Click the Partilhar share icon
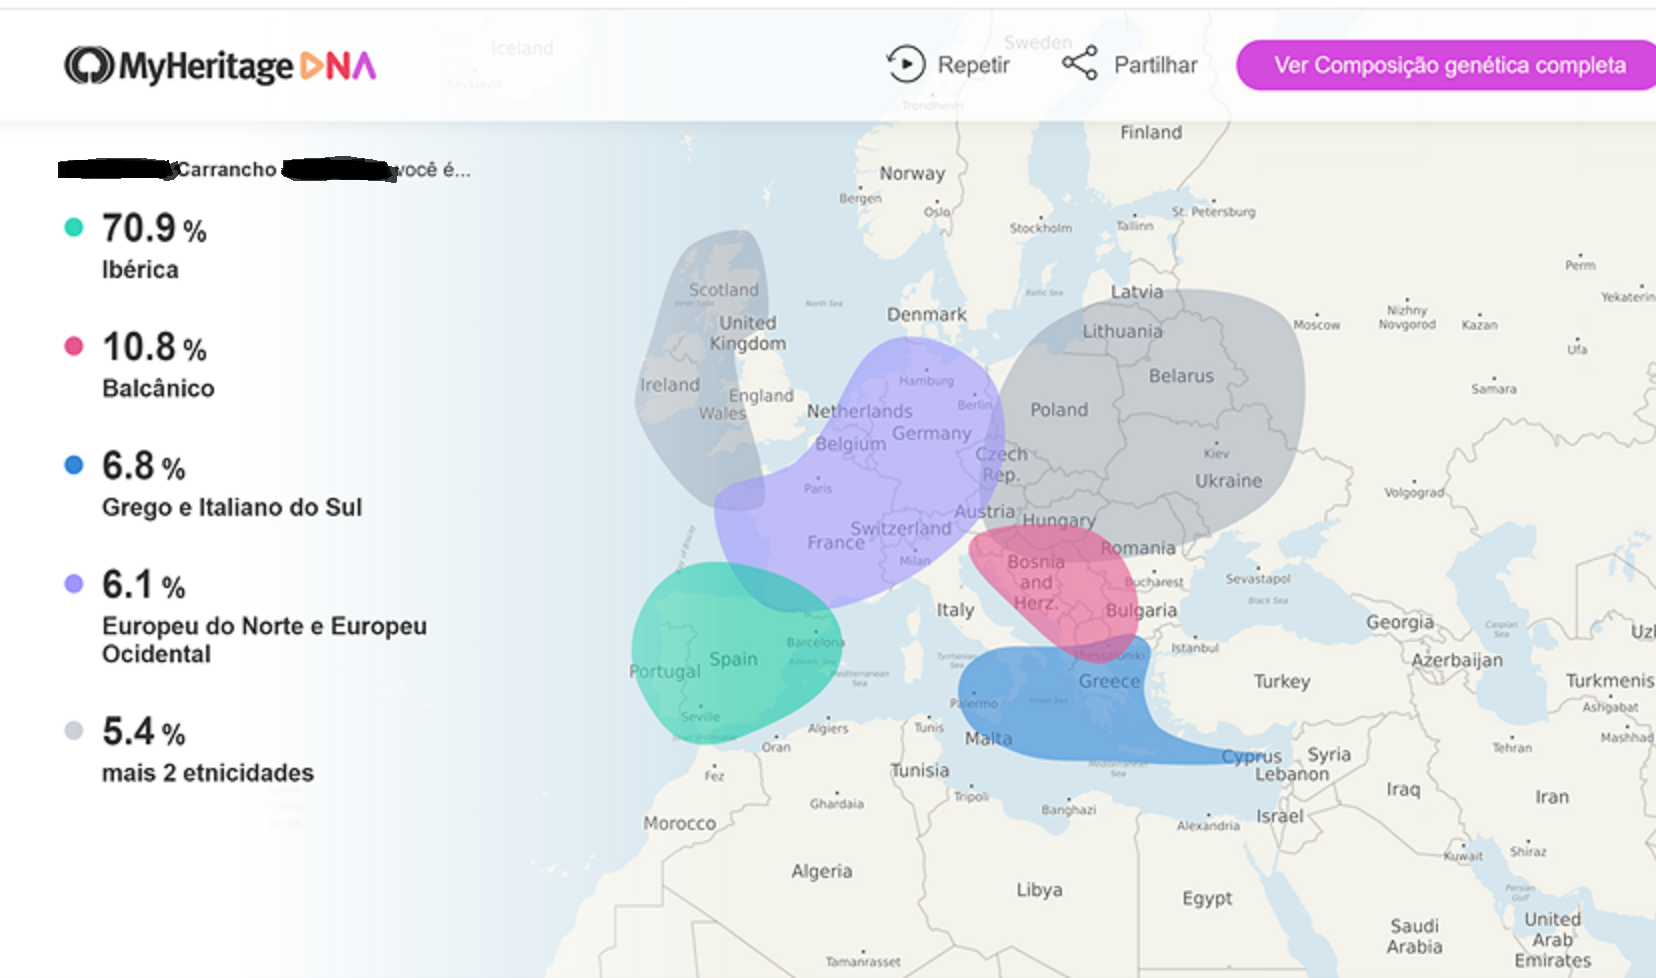The image size is (1656, 978). (x=1080, y=64)
